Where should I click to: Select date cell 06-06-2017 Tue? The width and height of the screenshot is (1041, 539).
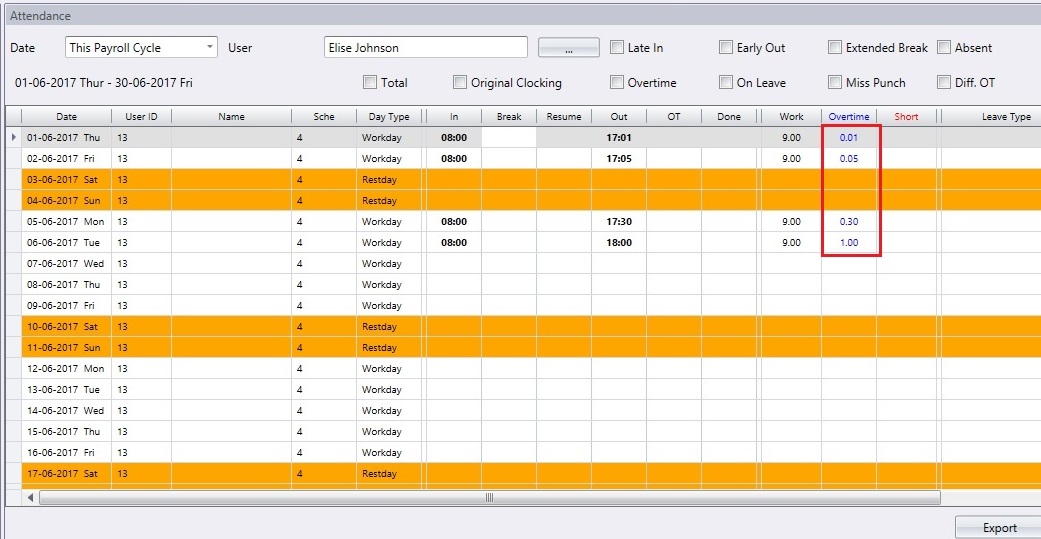click(66, 243)
